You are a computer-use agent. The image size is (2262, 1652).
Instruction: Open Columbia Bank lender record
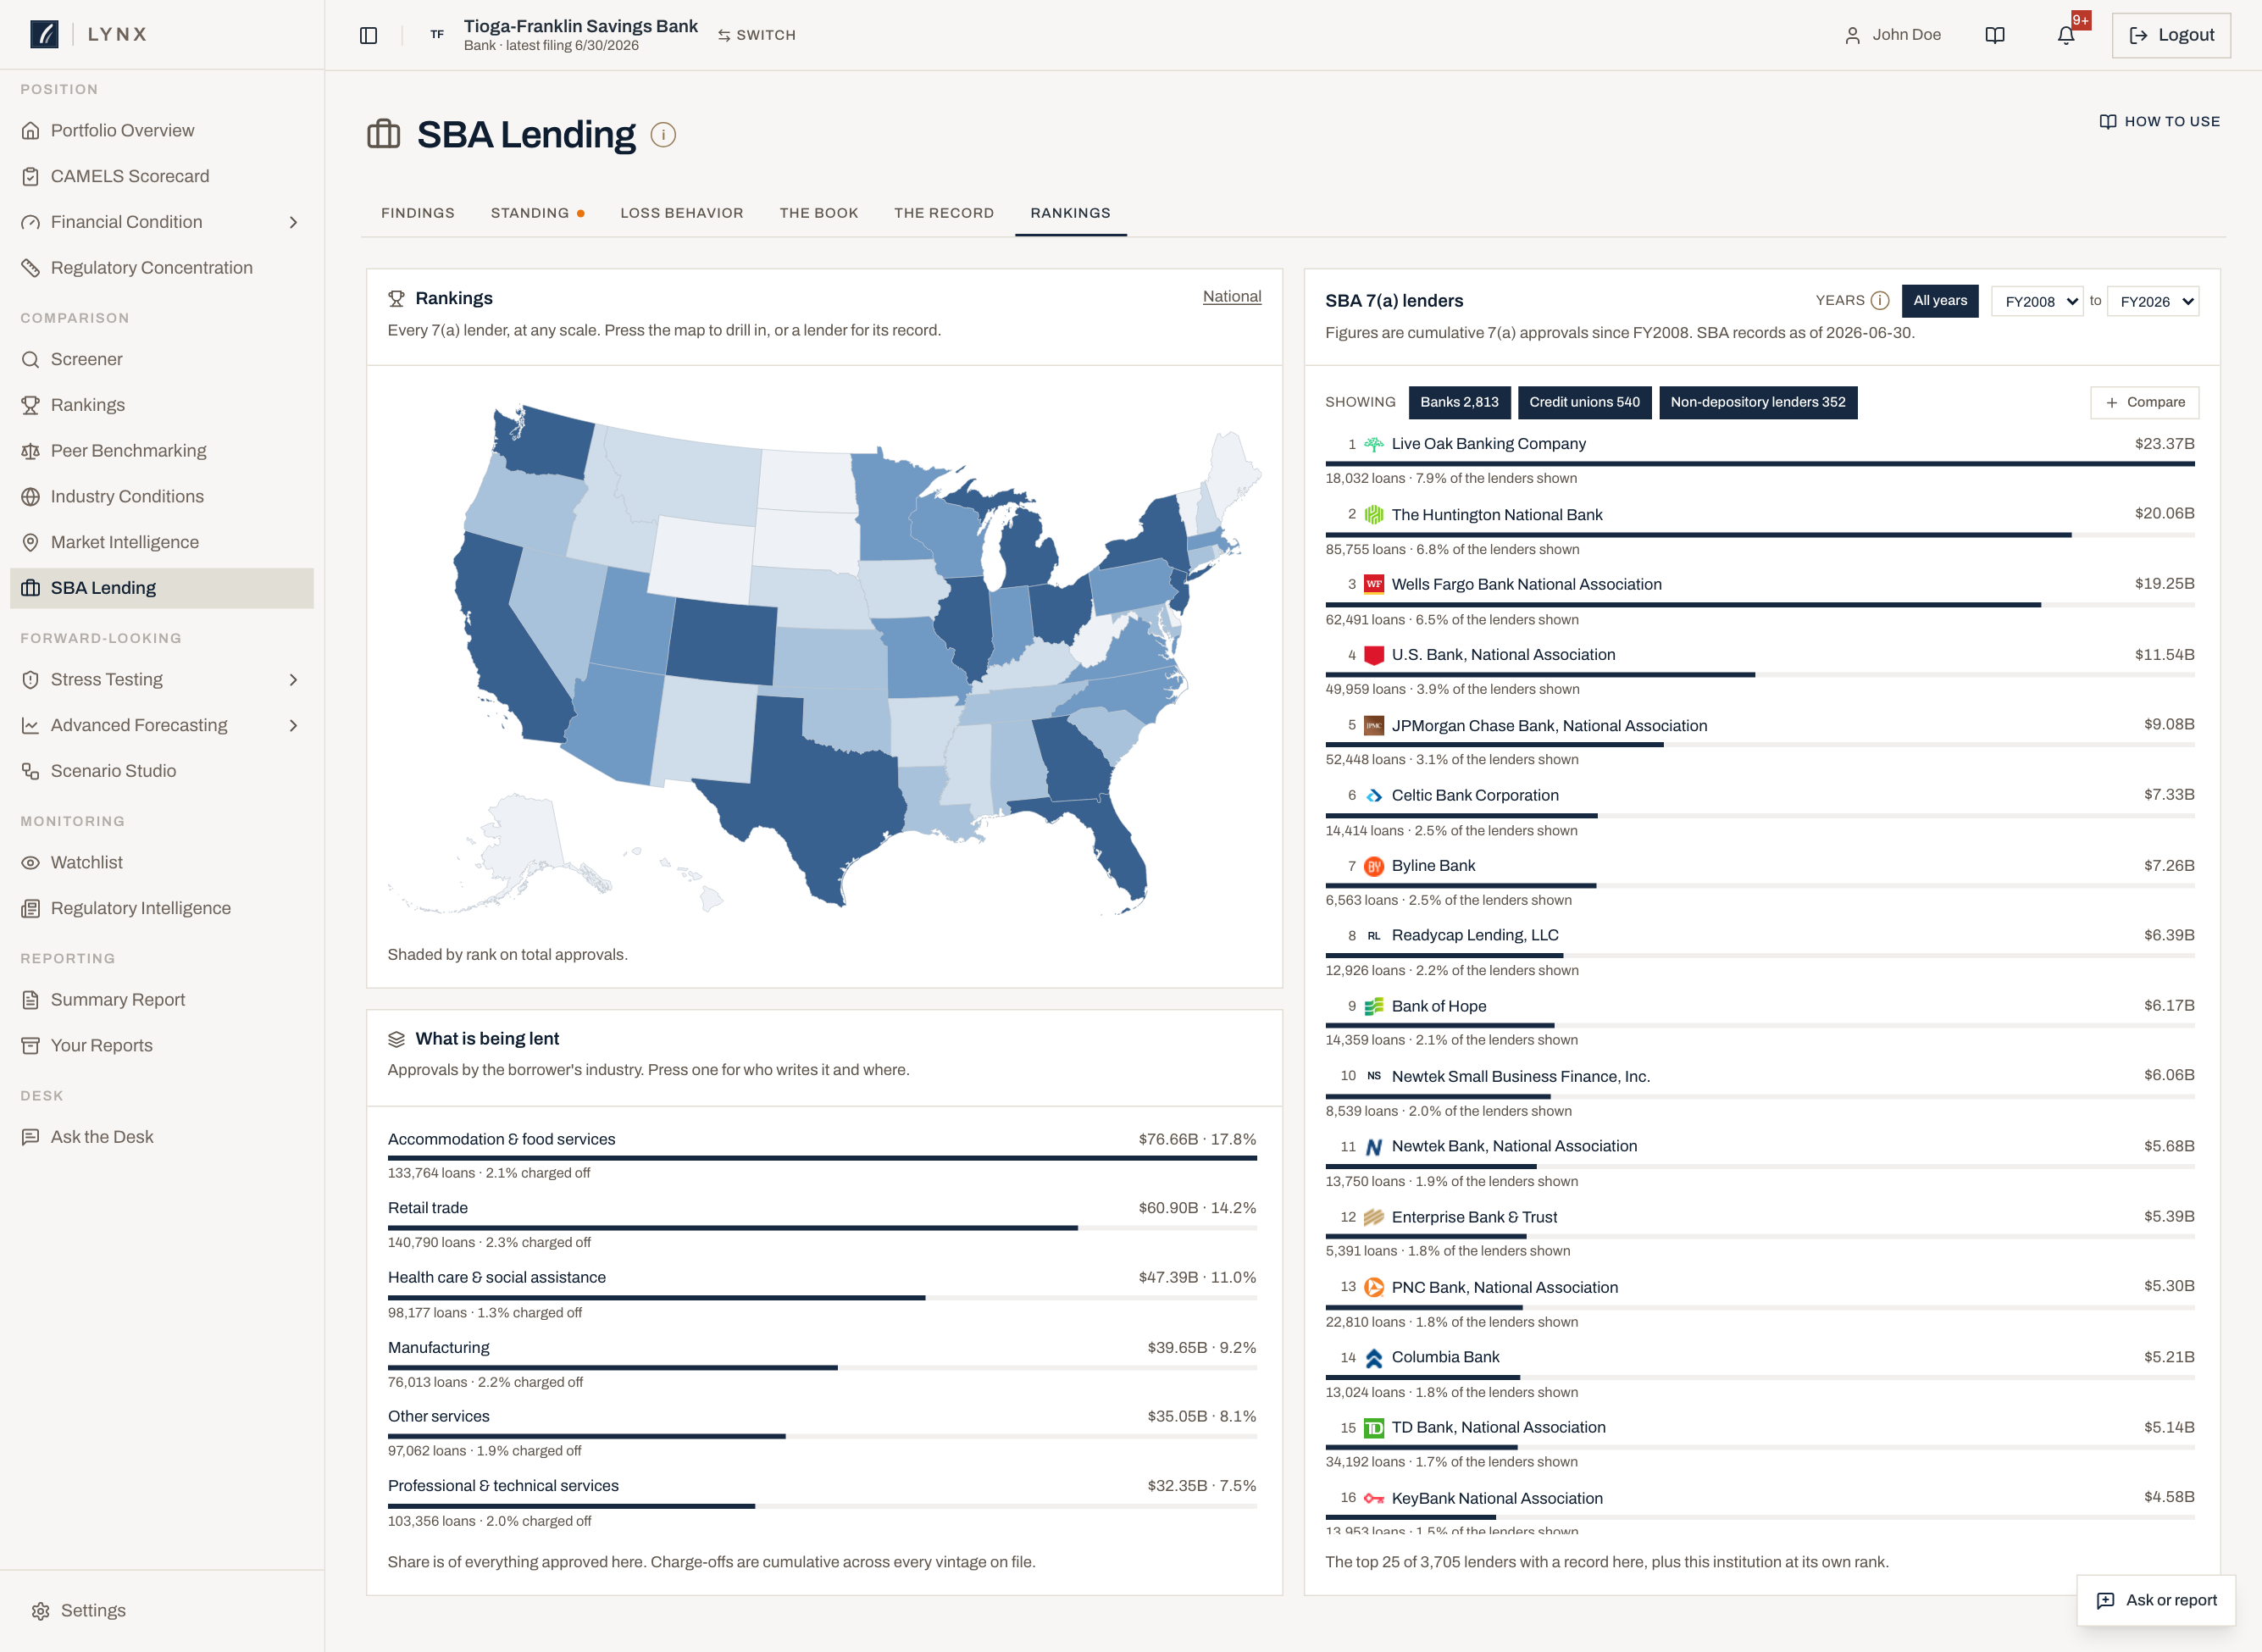tap(1759, 1374)
